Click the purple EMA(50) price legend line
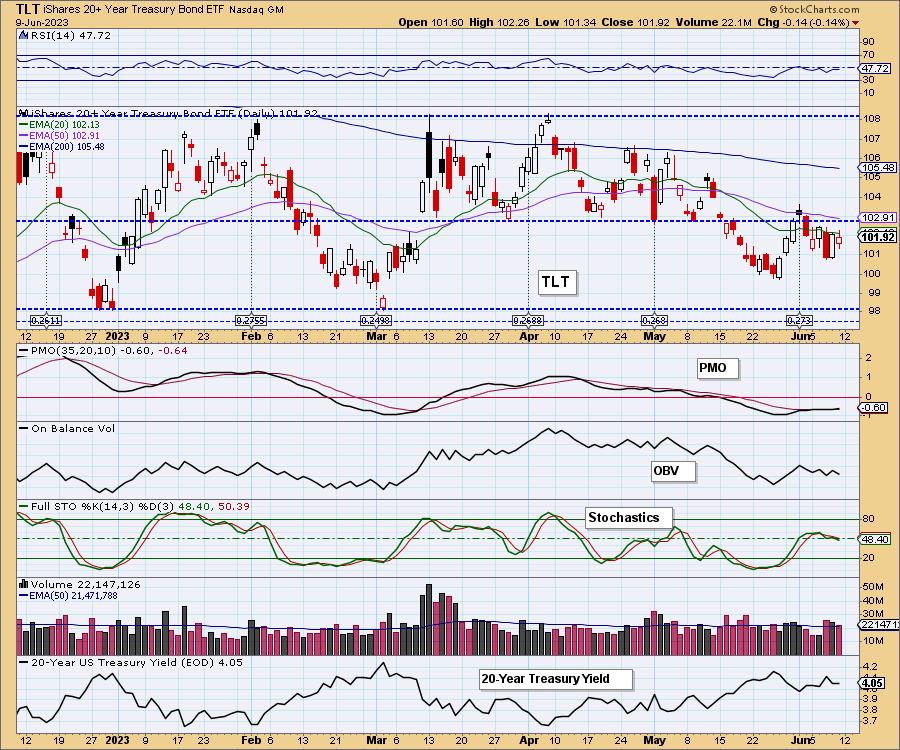The height and width of the screenshot is (750, 900). [x=24, y=135]
